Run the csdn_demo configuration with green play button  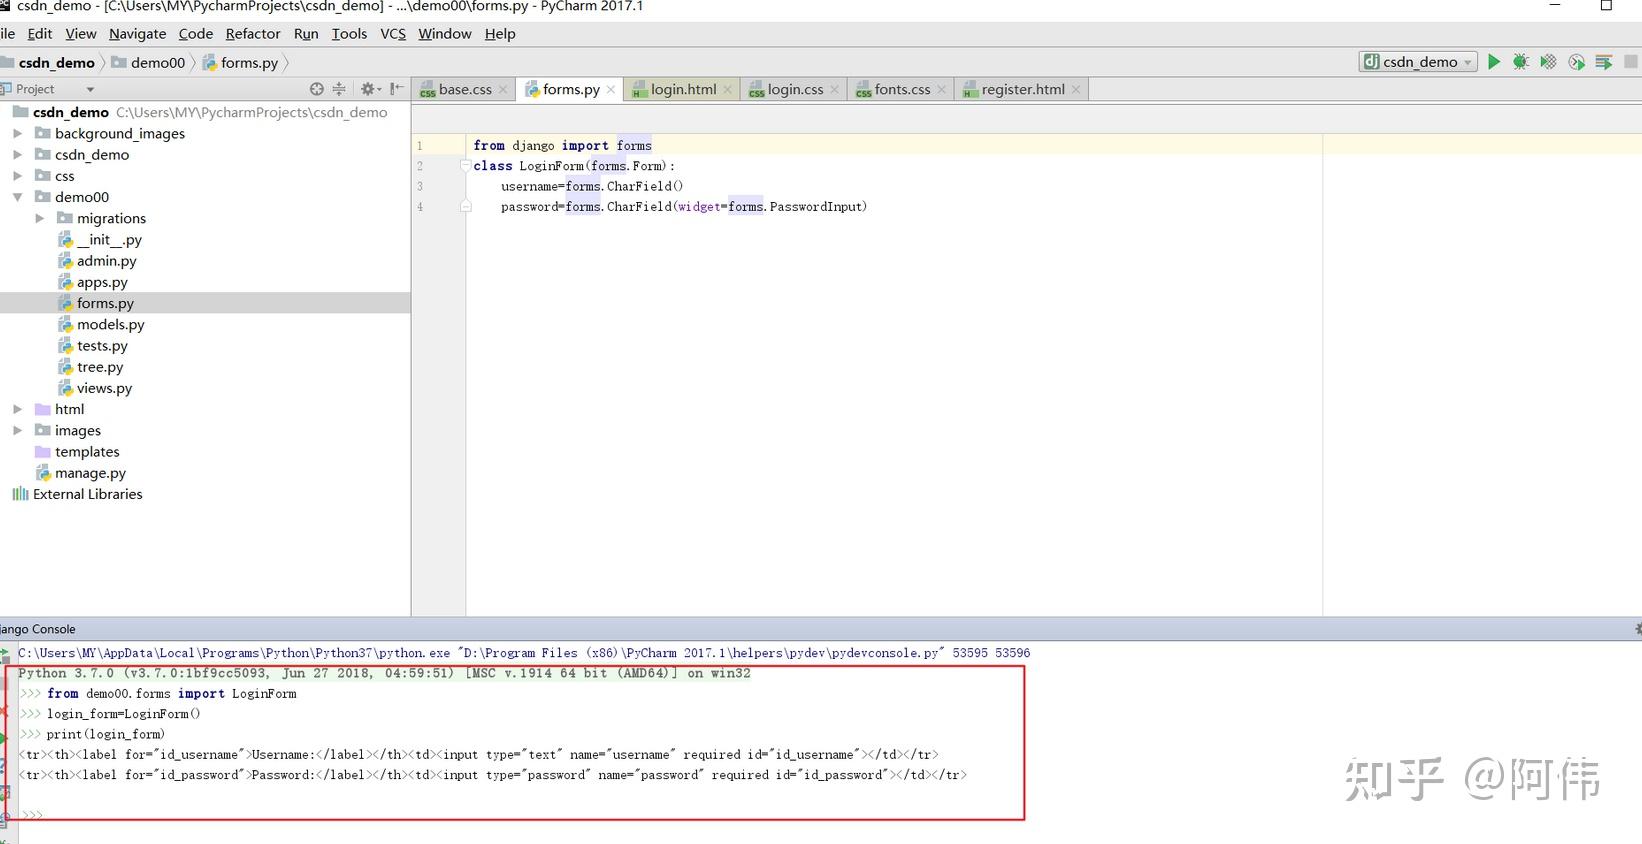tap(1494, 62)
